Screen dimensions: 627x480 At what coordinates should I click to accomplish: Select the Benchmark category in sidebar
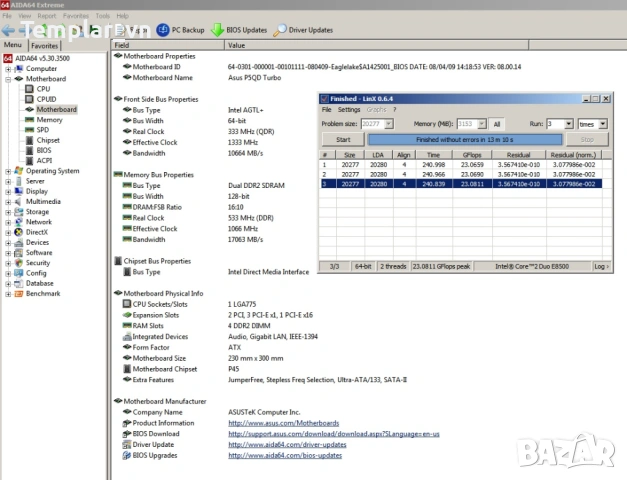tap(42, 294)
